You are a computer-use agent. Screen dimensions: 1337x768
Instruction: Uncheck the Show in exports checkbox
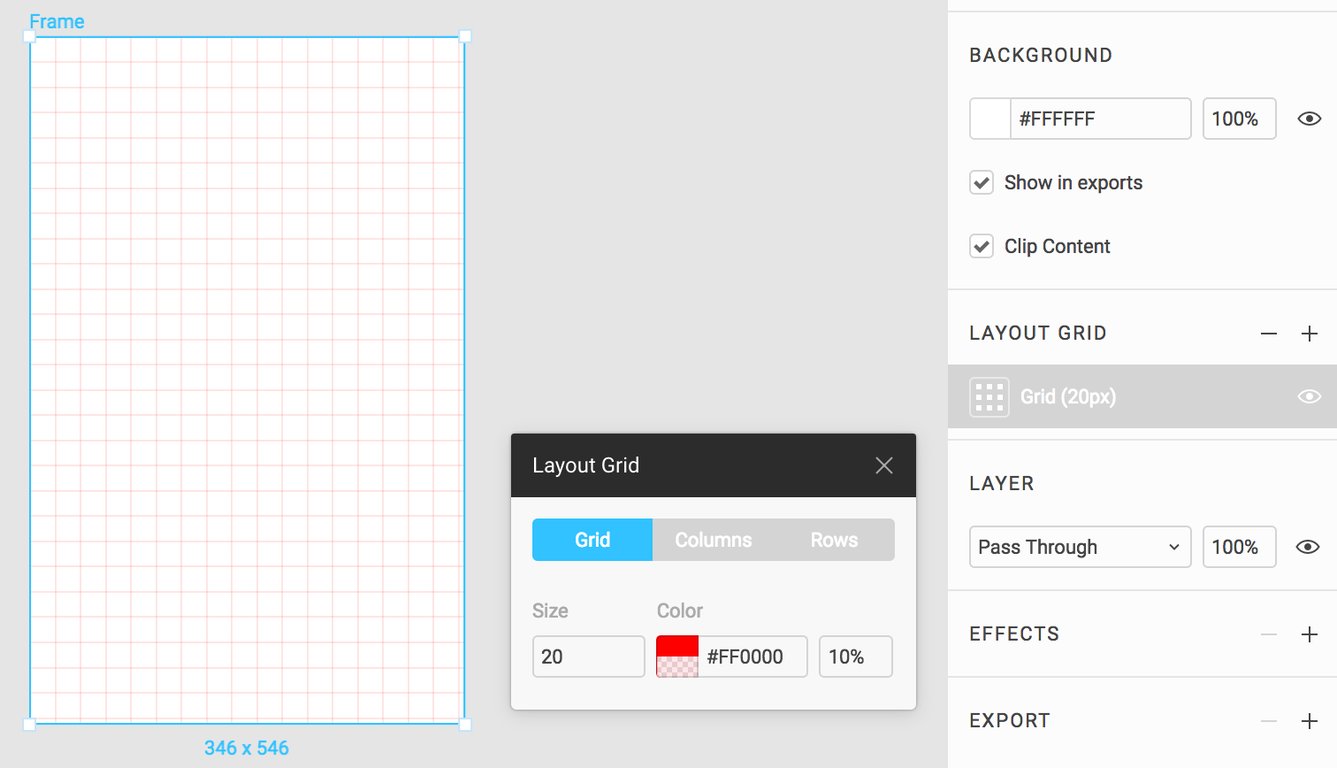[x=982, y=183]
